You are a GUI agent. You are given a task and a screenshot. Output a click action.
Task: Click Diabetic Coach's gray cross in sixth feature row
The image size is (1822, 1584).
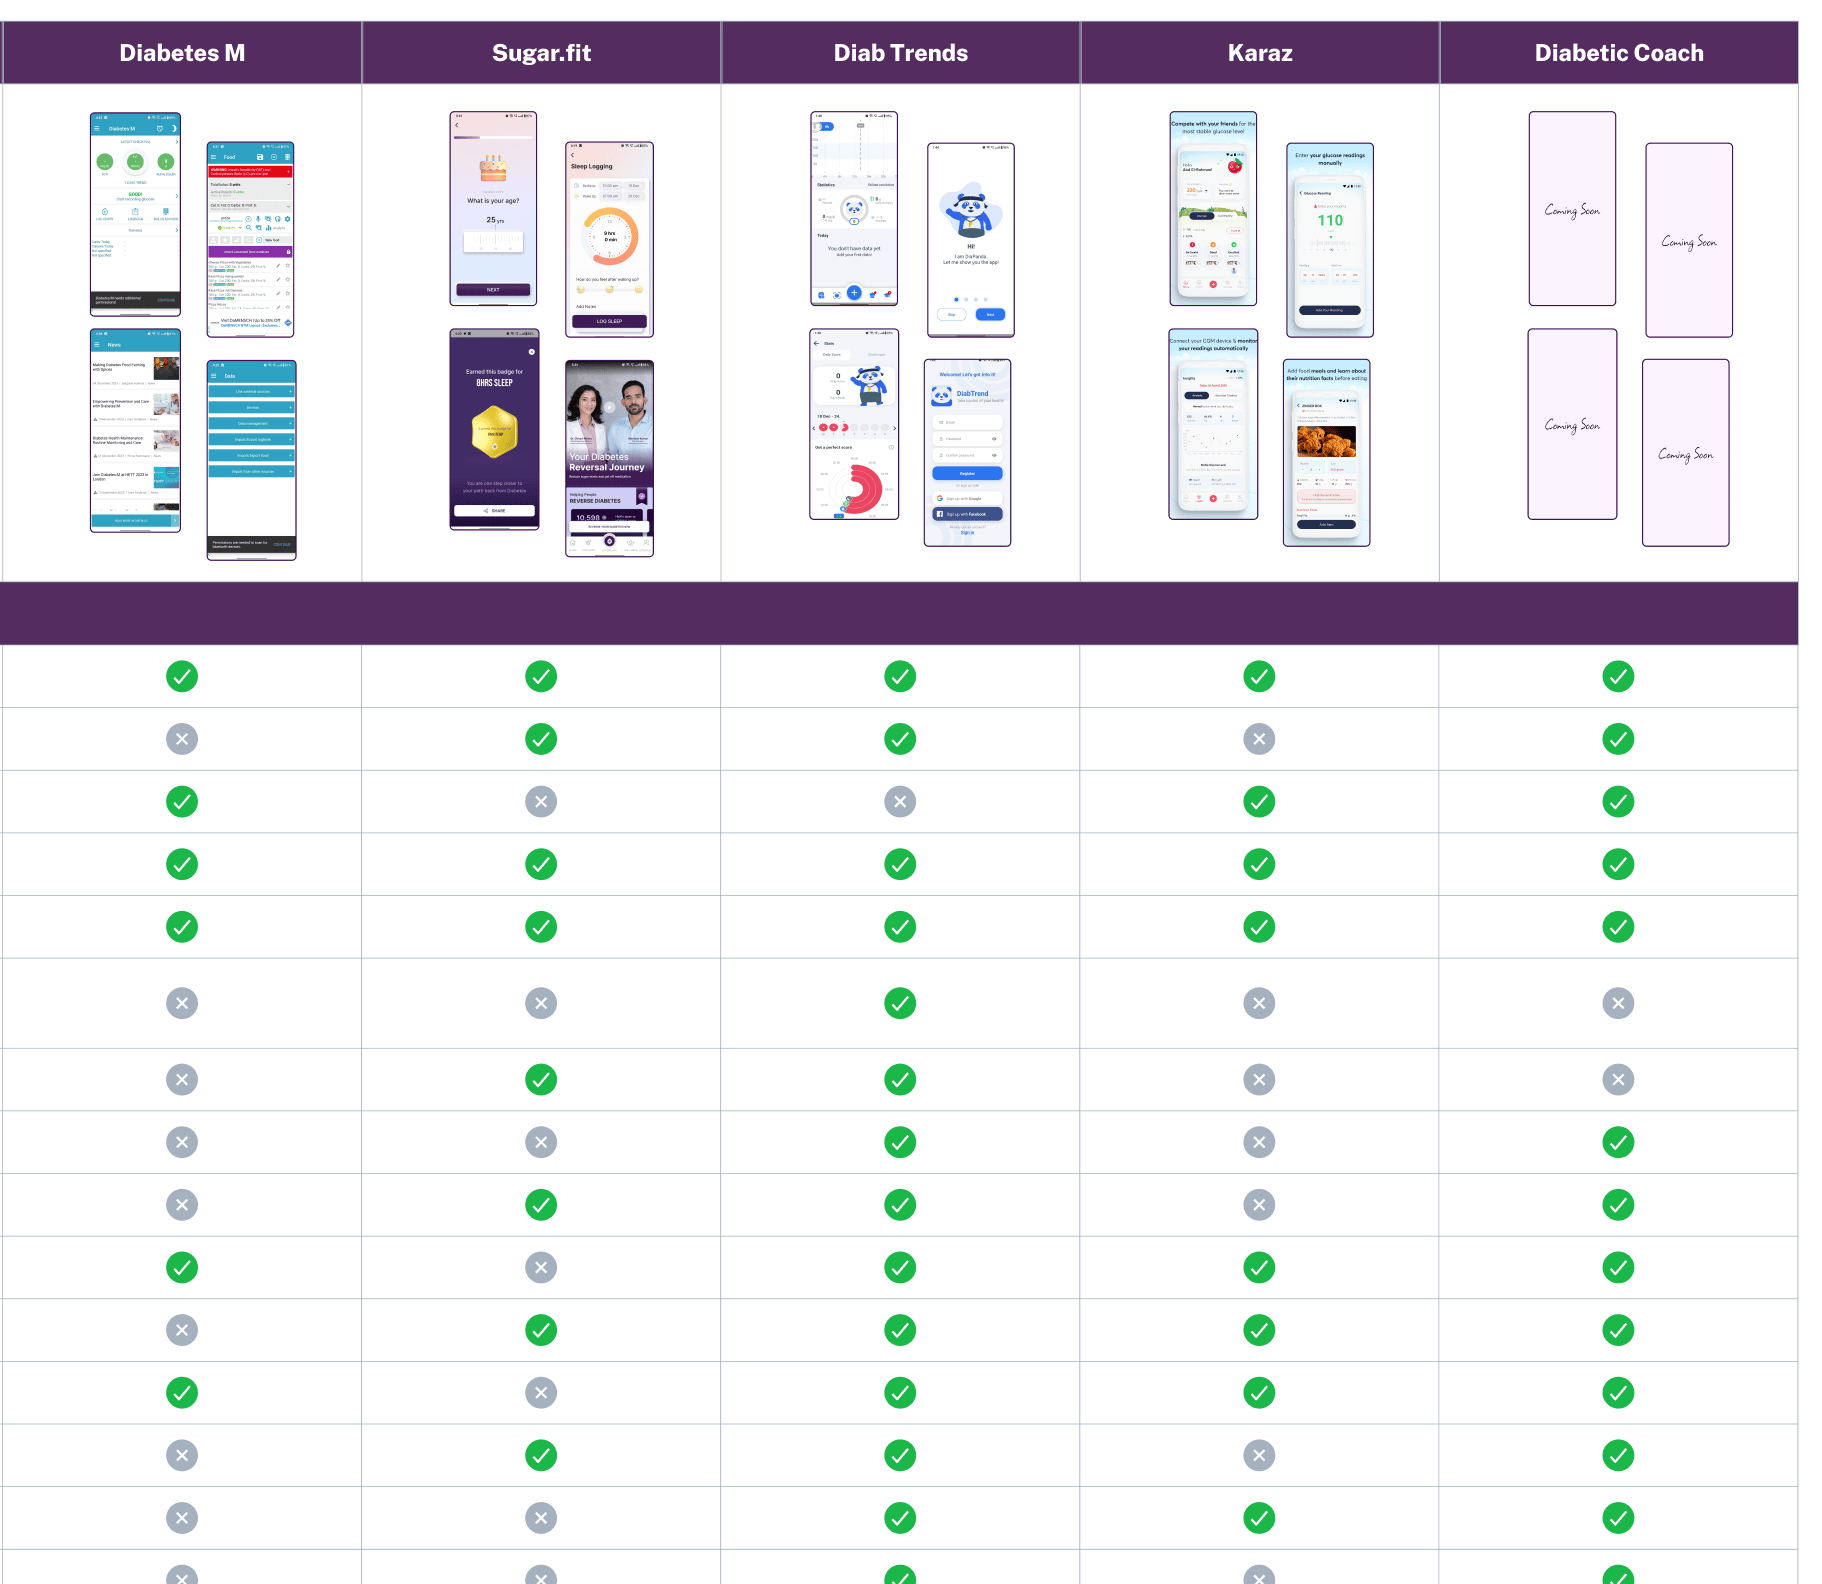click(1618, 1003)
